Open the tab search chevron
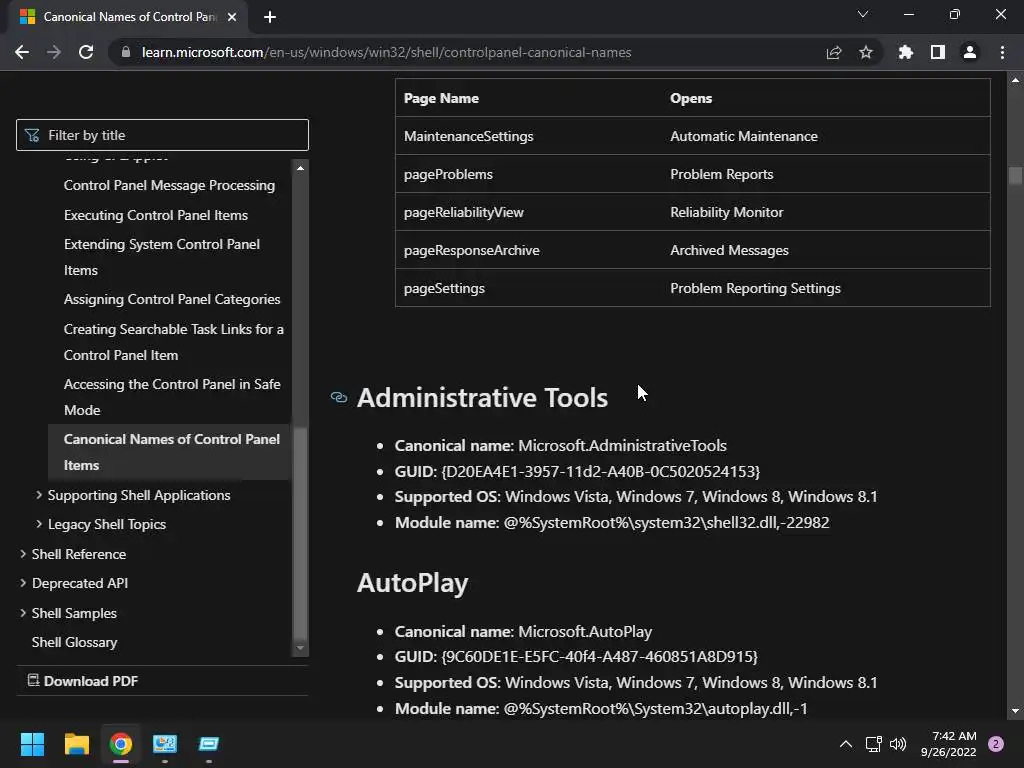The height and width of the screenshot is (768, 1024). (863, 14)
